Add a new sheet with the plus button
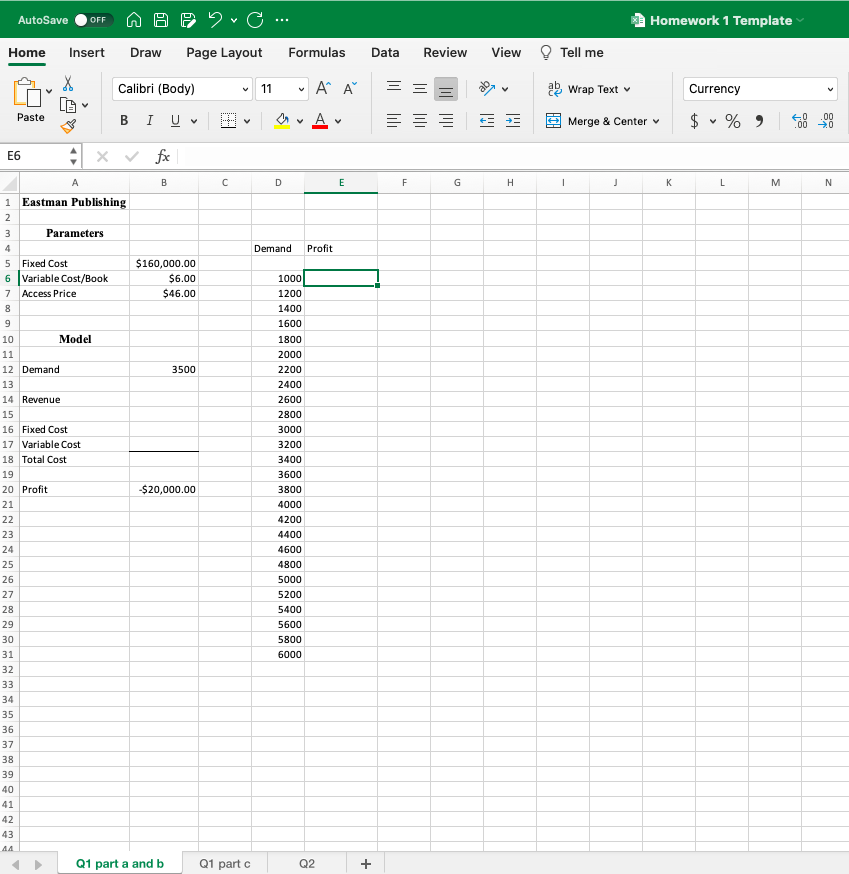This screenshot has height=874, width=849. click(365, 863)
